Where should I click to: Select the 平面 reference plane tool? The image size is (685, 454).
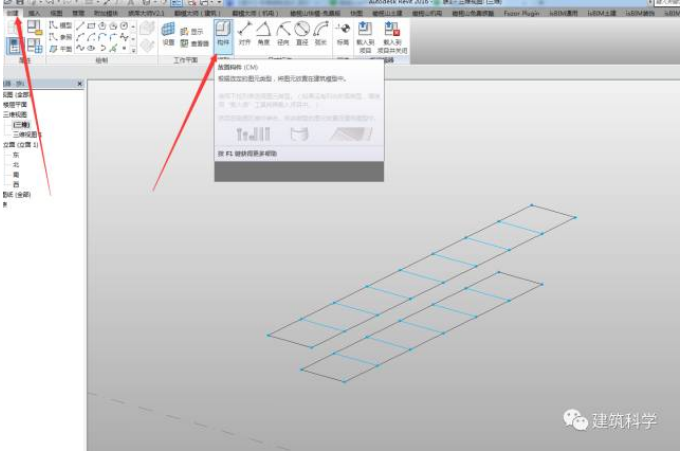click(x=61, y=49)
